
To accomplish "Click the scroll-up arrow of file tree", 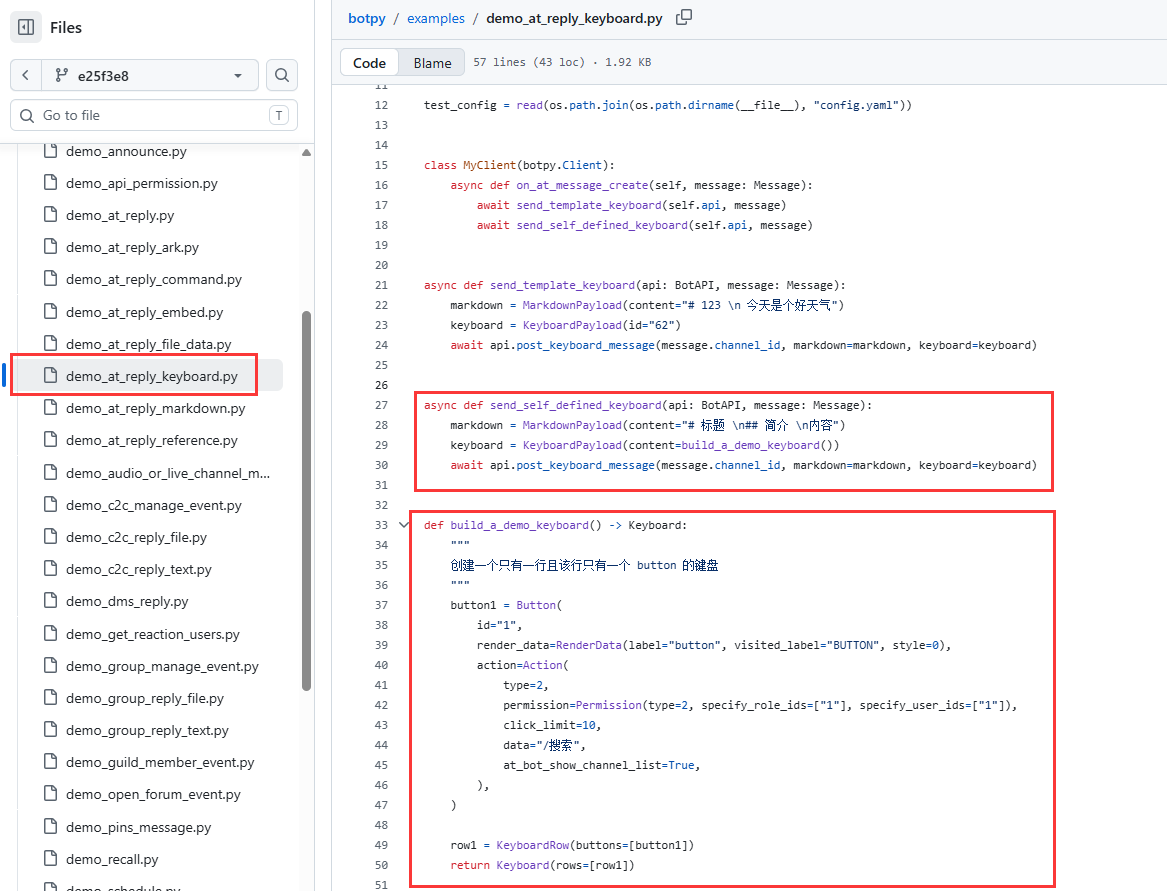I will click(x=306, y=153).
